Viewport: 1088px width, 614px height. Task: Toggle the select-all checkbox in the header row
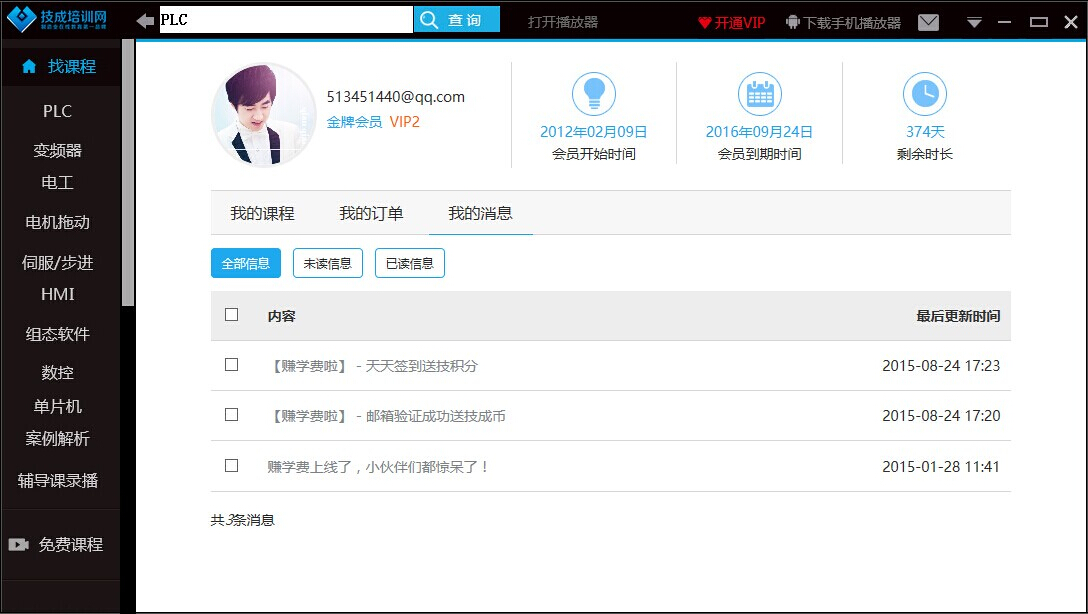point(232,315)
